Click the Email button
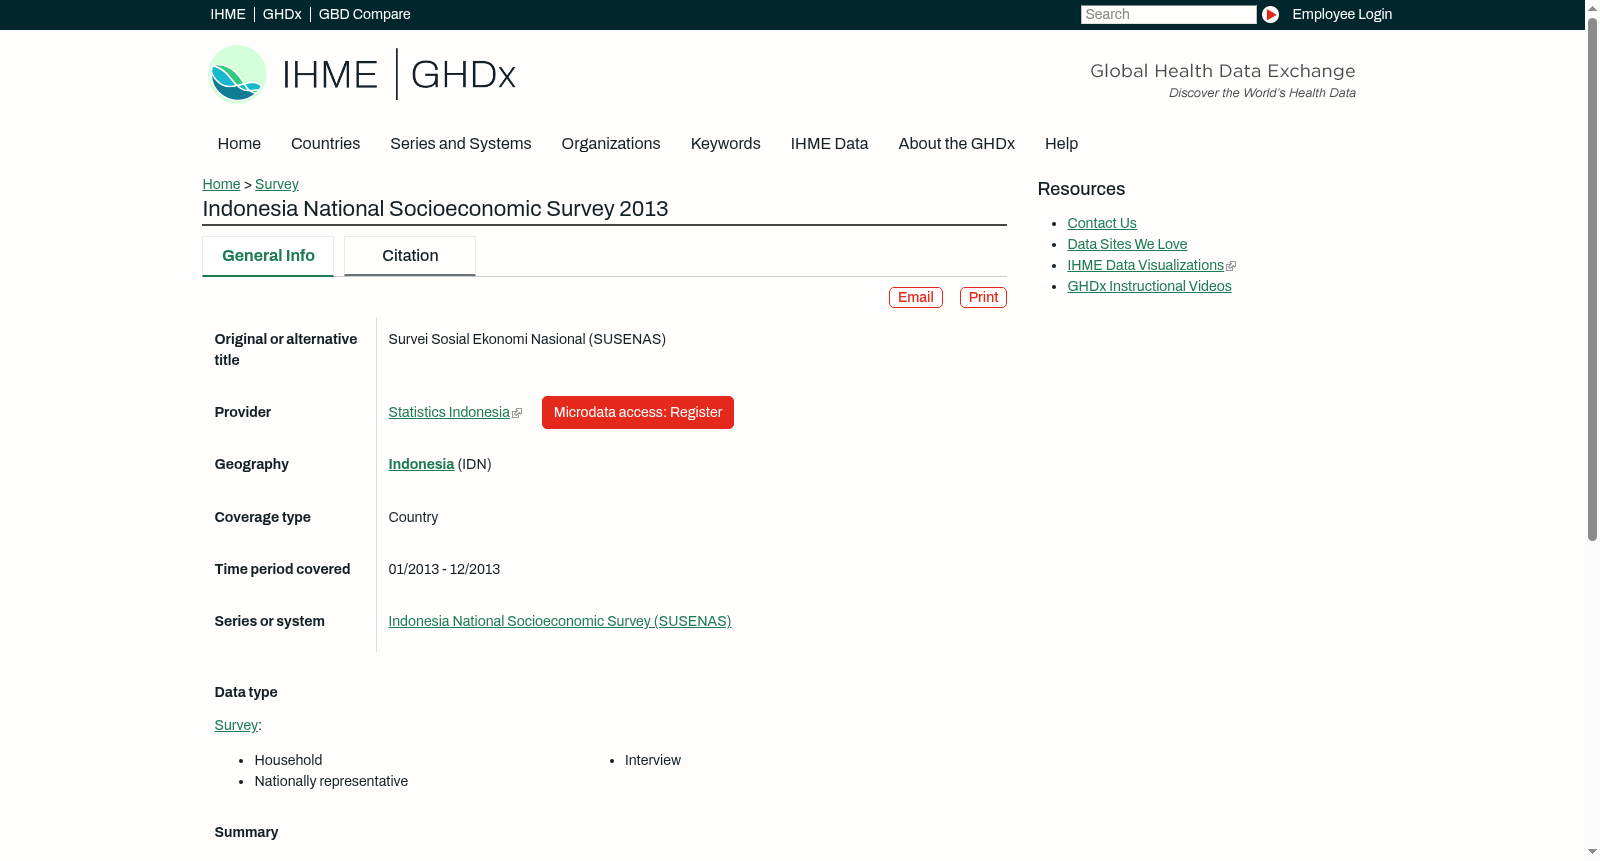1600x861 pixels. pyautogui.click(x=916, y=297)
